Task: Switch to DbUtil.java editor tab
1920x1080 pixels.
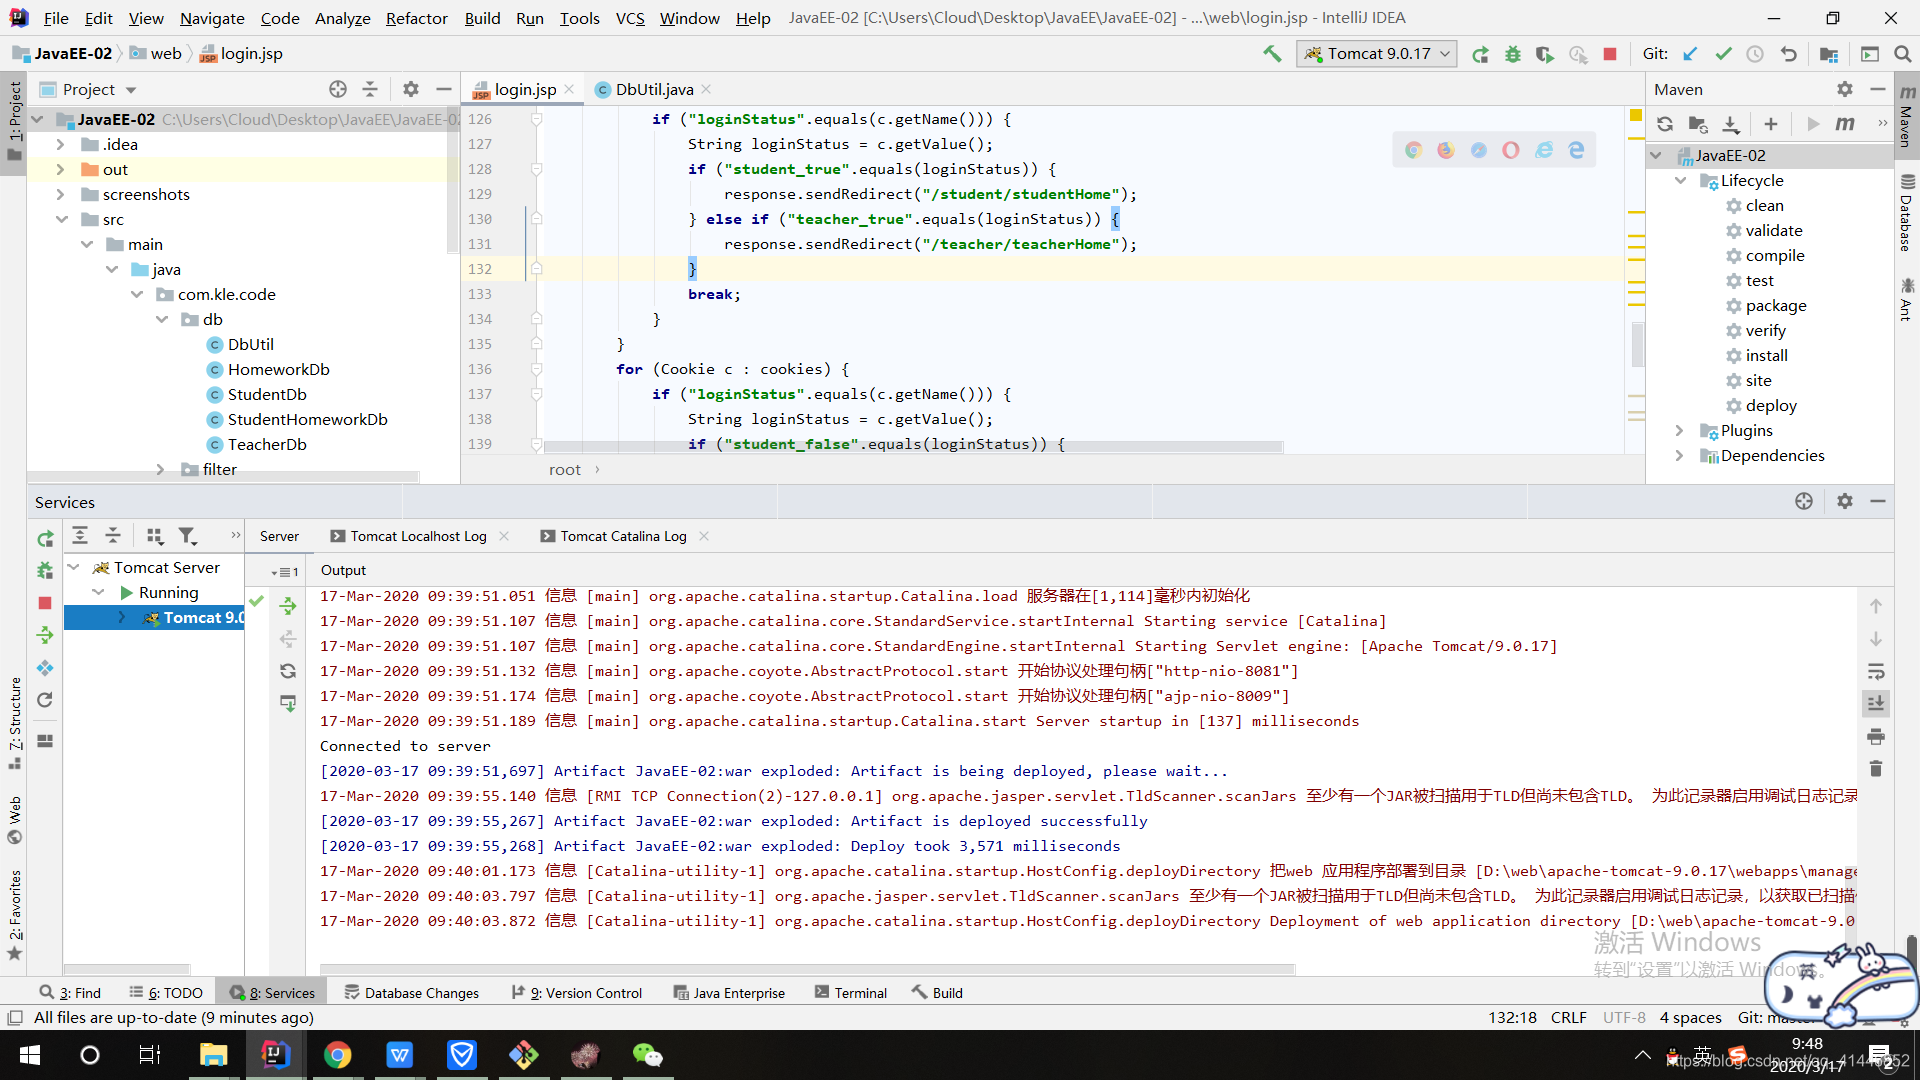Action: point(654,89)
